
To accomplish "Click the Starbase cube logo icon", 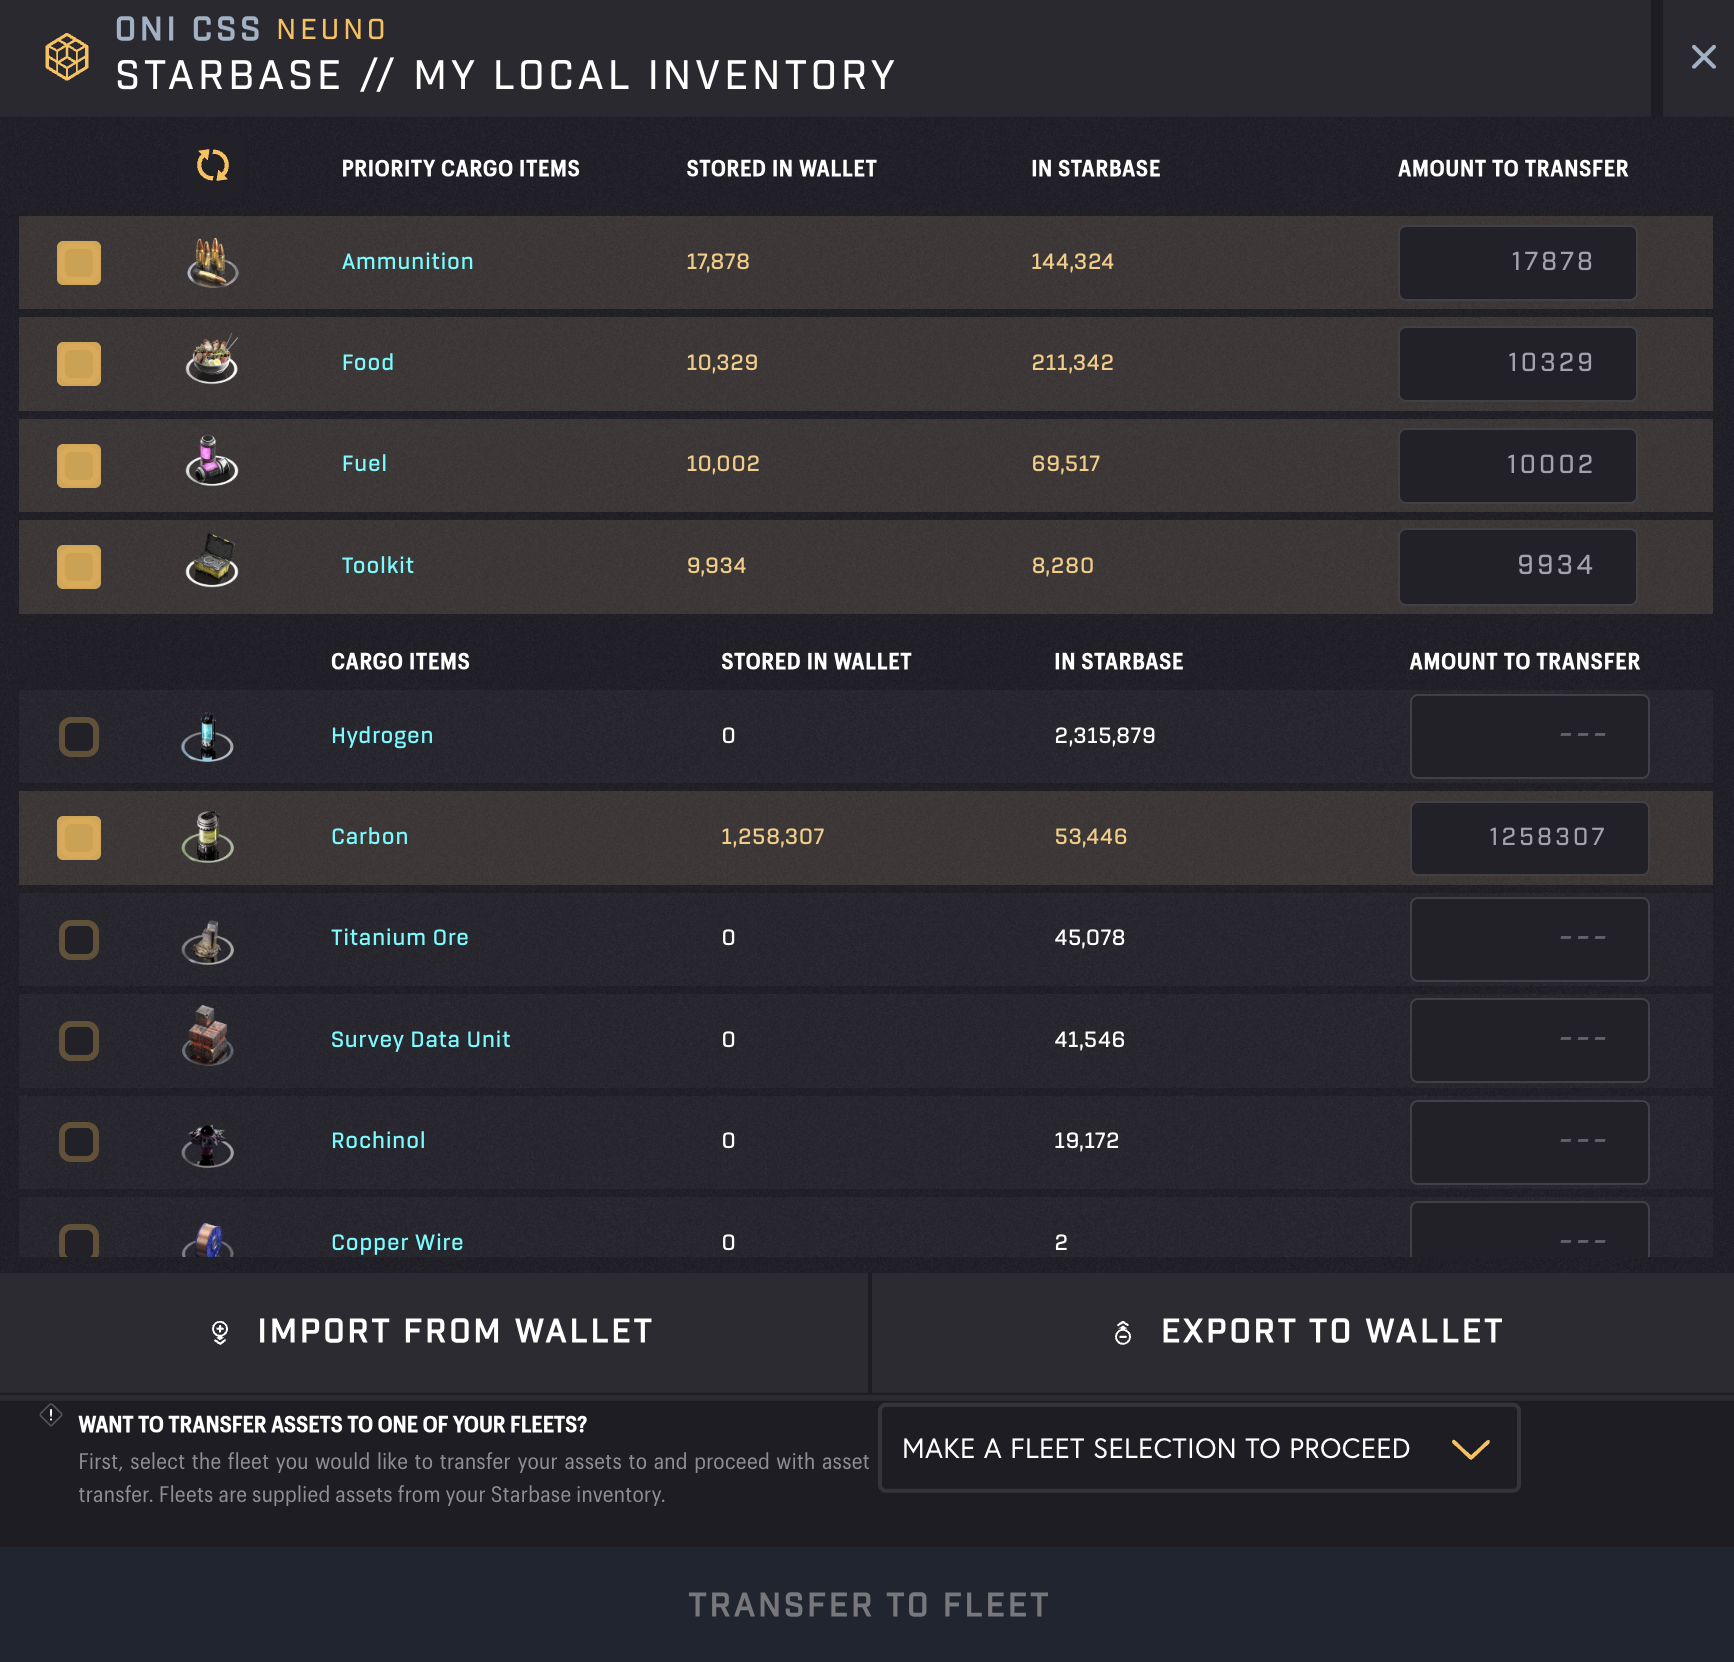I will 67,56.
